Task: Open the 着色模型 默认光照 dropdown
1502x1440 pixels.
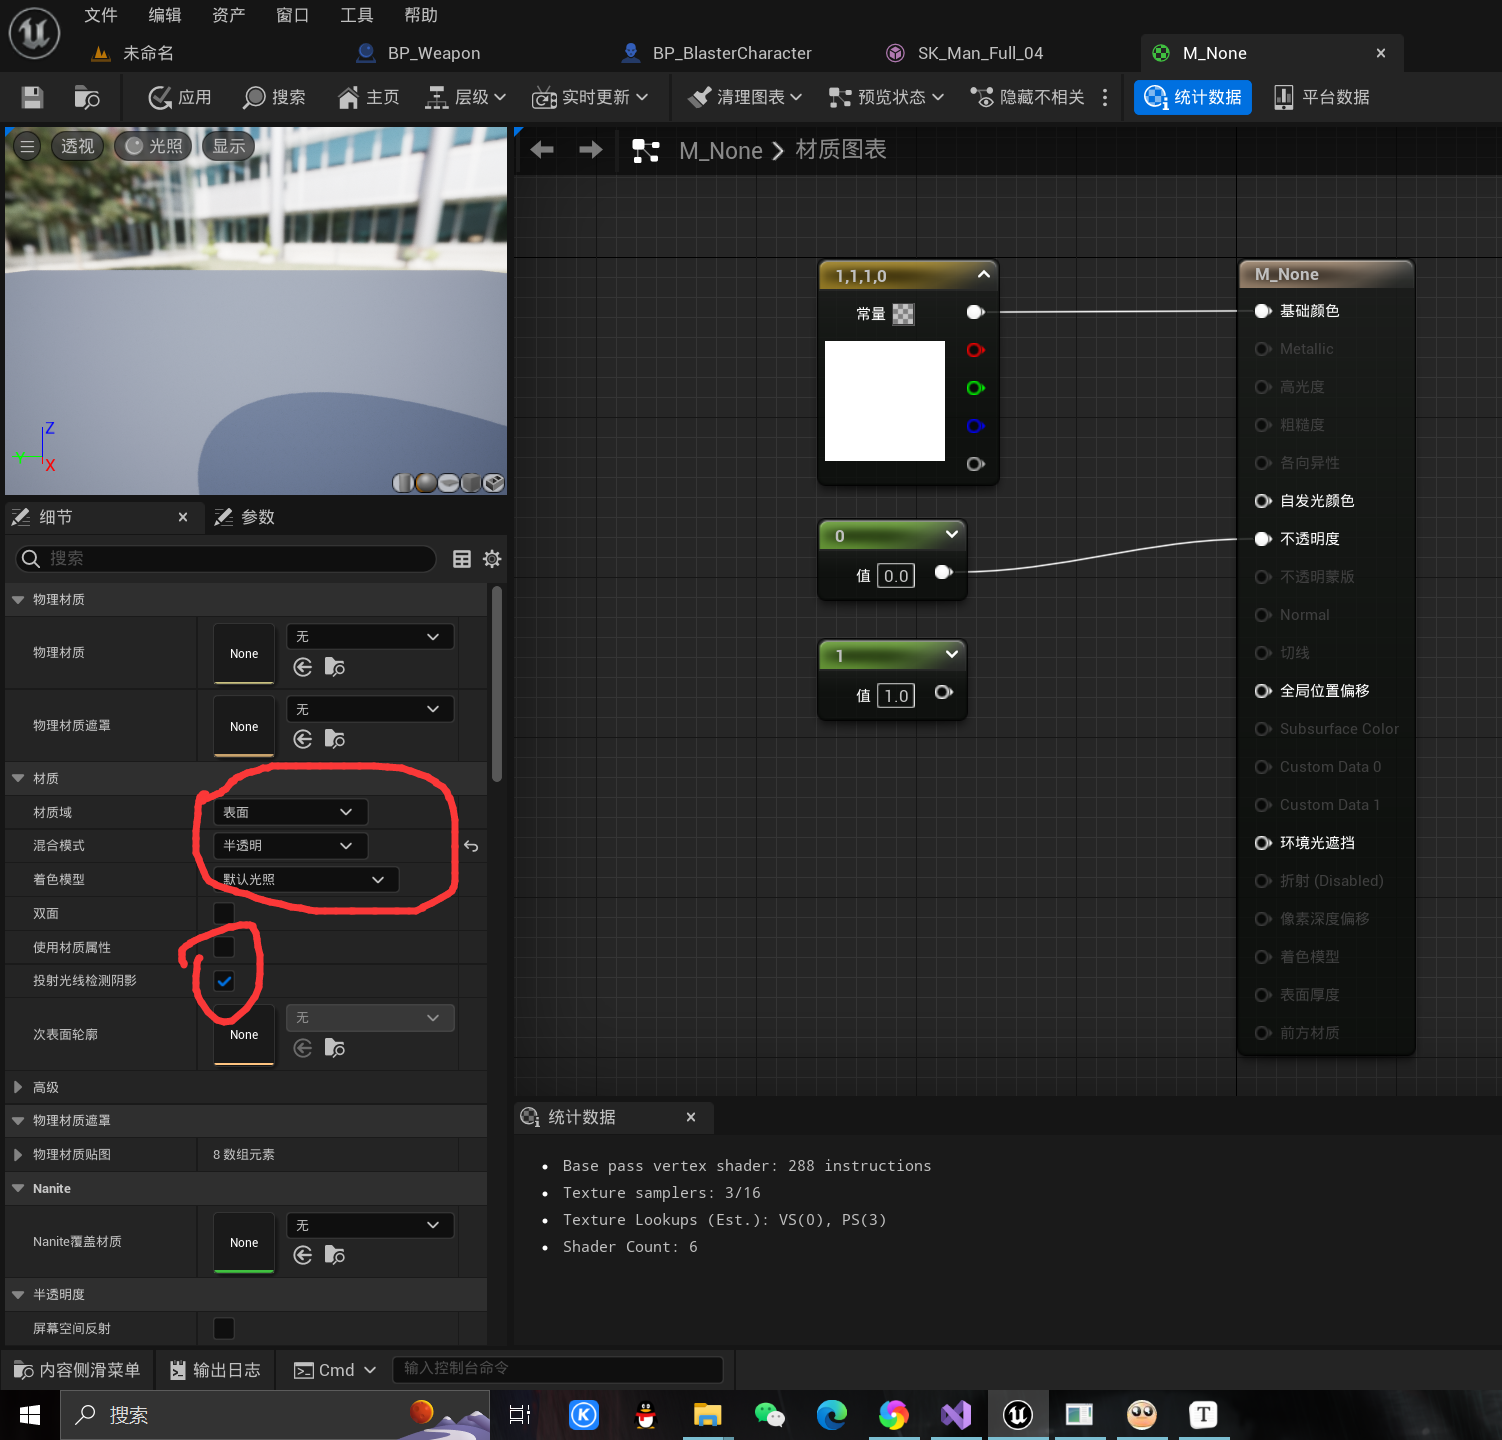Action: tap(306, 880)
